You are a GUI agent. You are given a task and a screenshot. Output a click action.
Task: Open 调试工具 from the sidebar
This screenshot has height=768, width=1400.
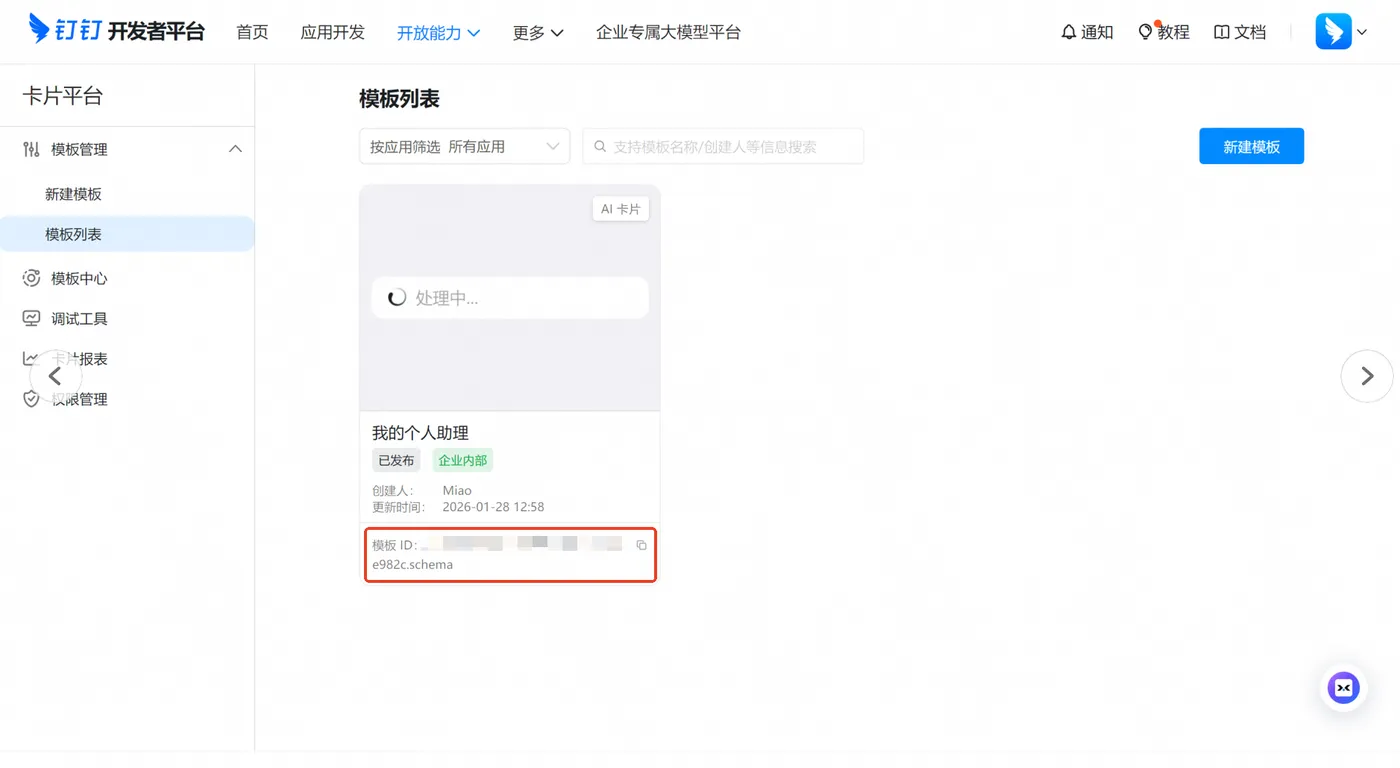tap(79, 319)
